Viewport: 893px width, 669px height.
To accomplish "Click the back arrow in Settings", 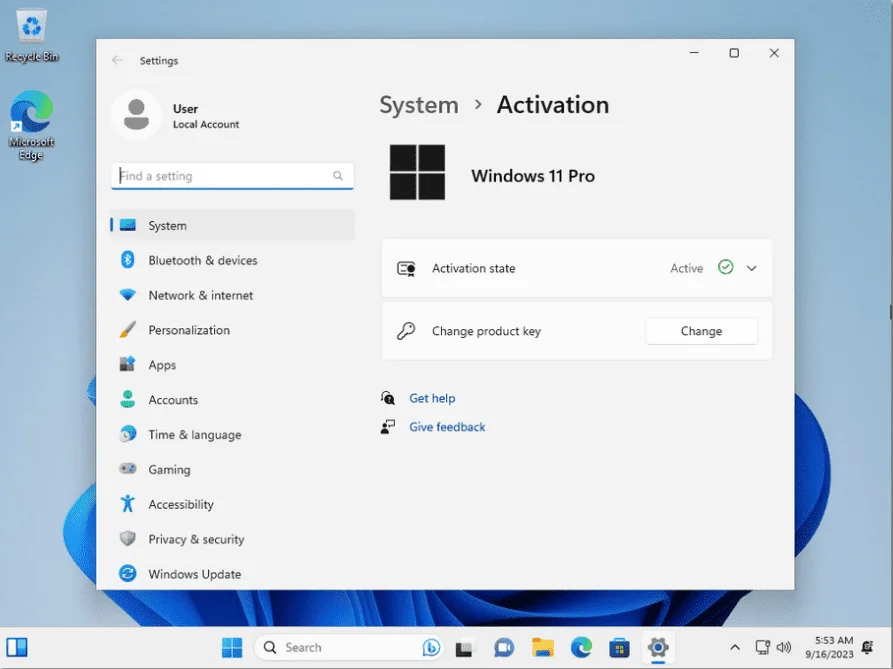I will tap(117, 60).
